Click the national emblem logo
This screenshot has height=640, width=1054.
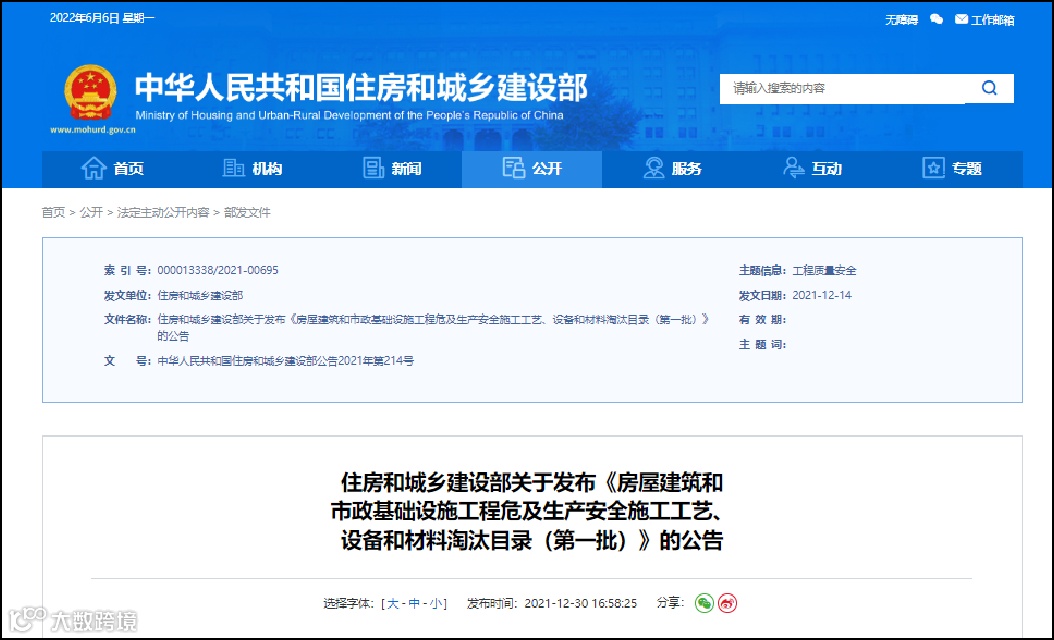click(x=90, y=93)
